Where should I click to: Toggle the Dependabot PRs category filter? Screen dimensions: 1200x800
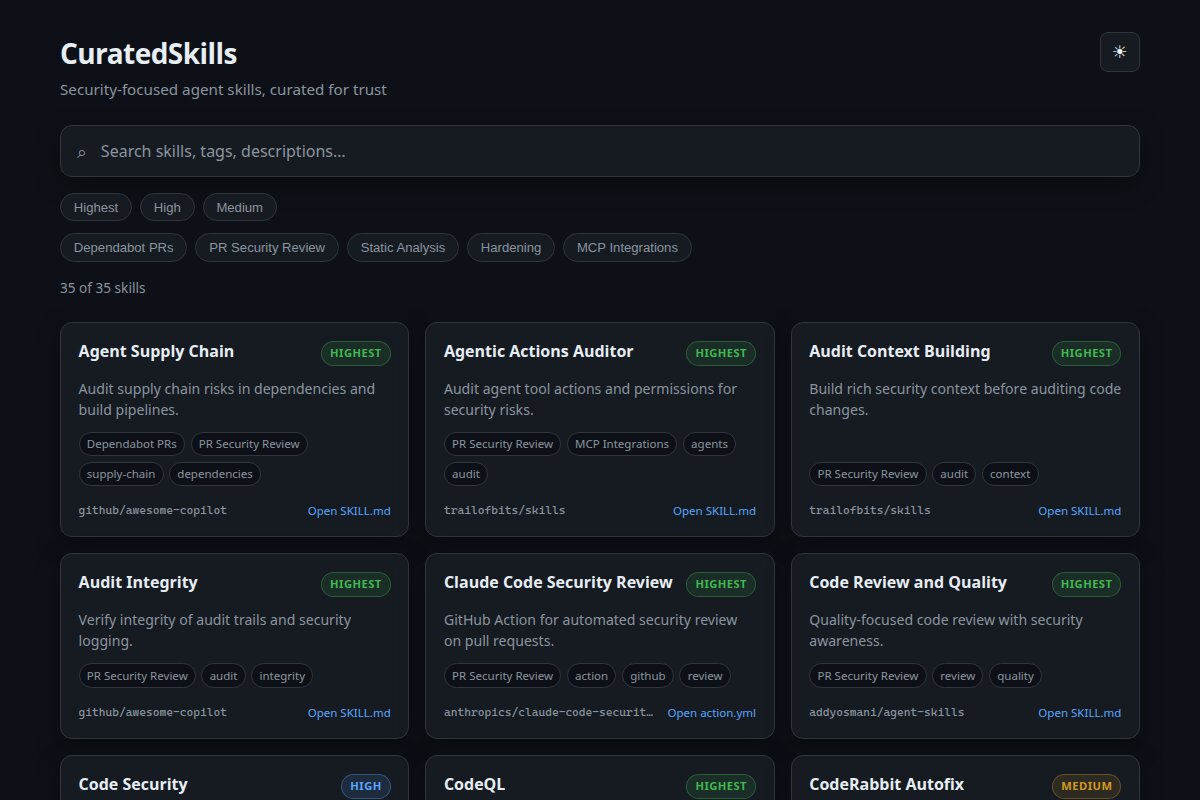tap(123, 248)
